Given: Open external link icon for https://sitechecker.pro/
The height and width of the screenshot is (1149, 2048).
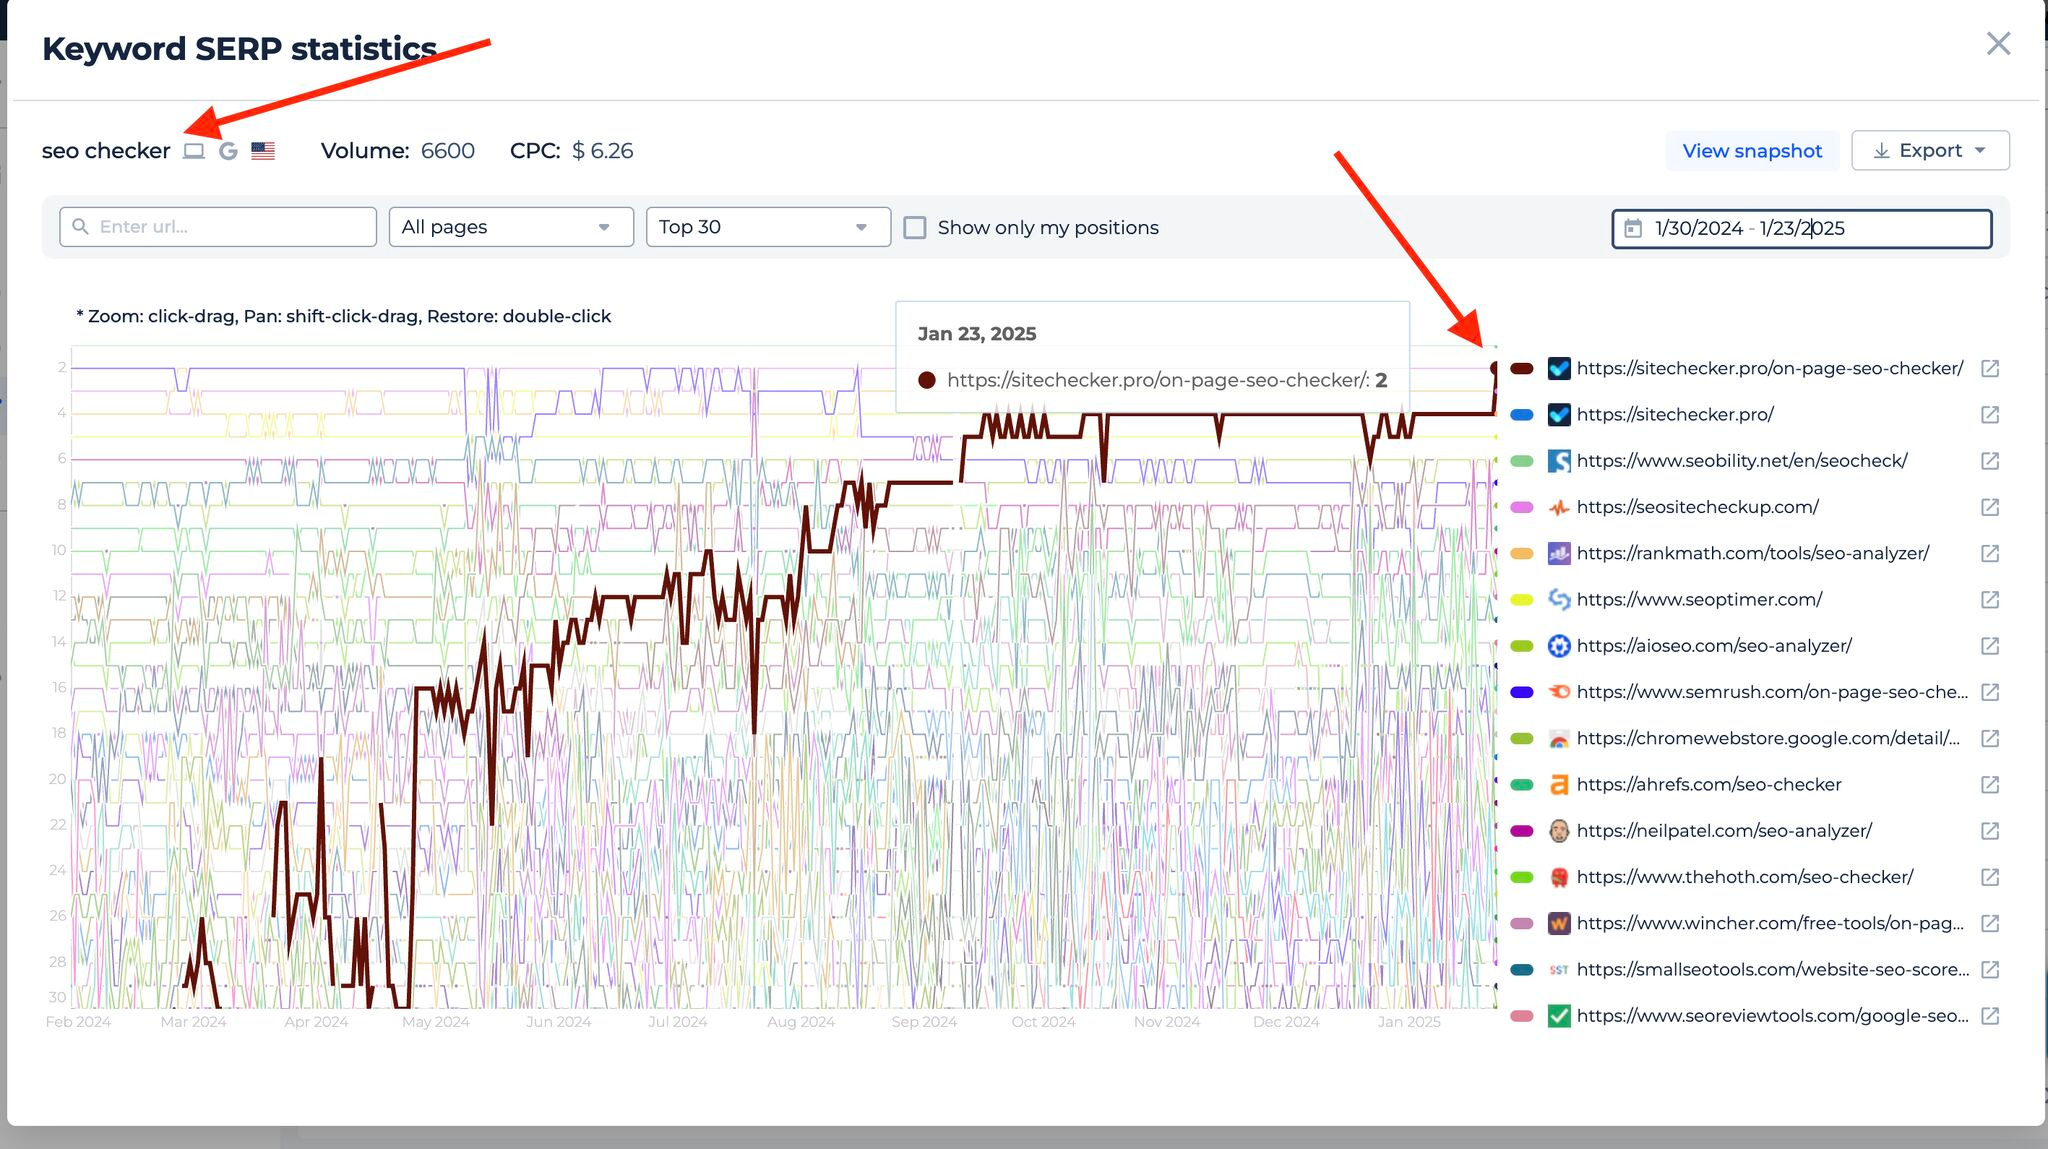Looking at the screenshot, I should point(1990,415).
